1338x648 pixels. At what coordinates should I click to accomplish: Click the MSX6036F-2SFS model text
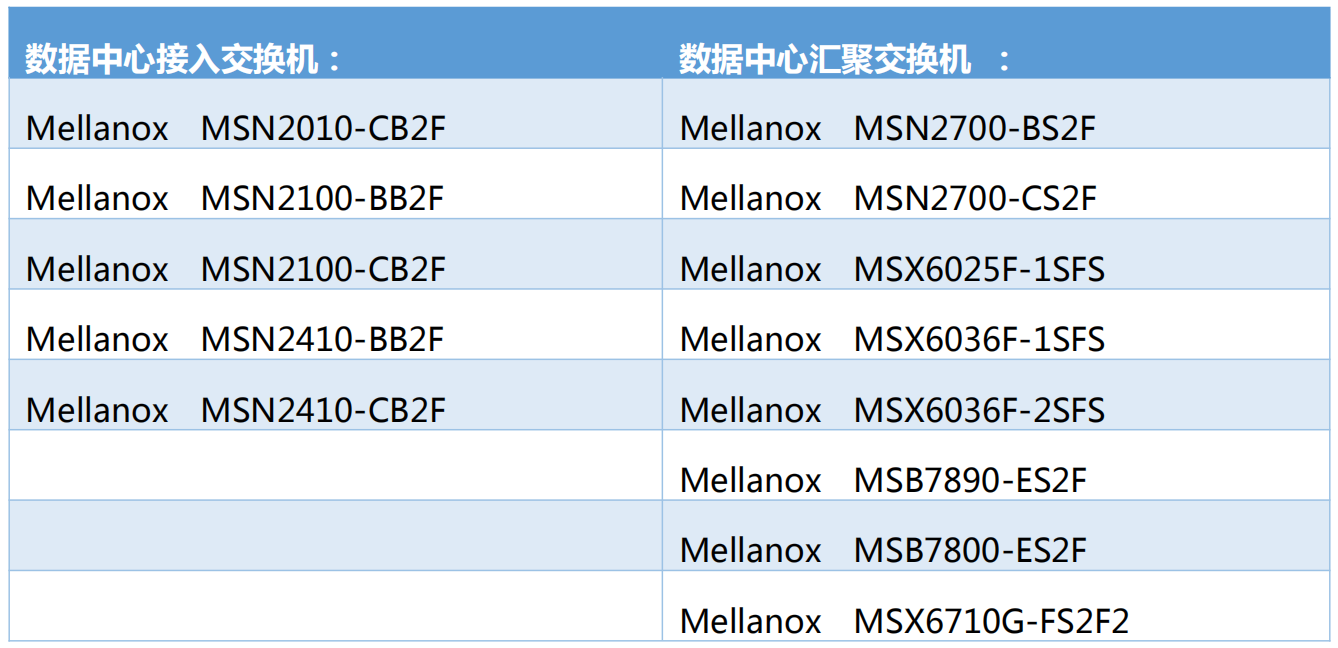[x=979, y=410]
